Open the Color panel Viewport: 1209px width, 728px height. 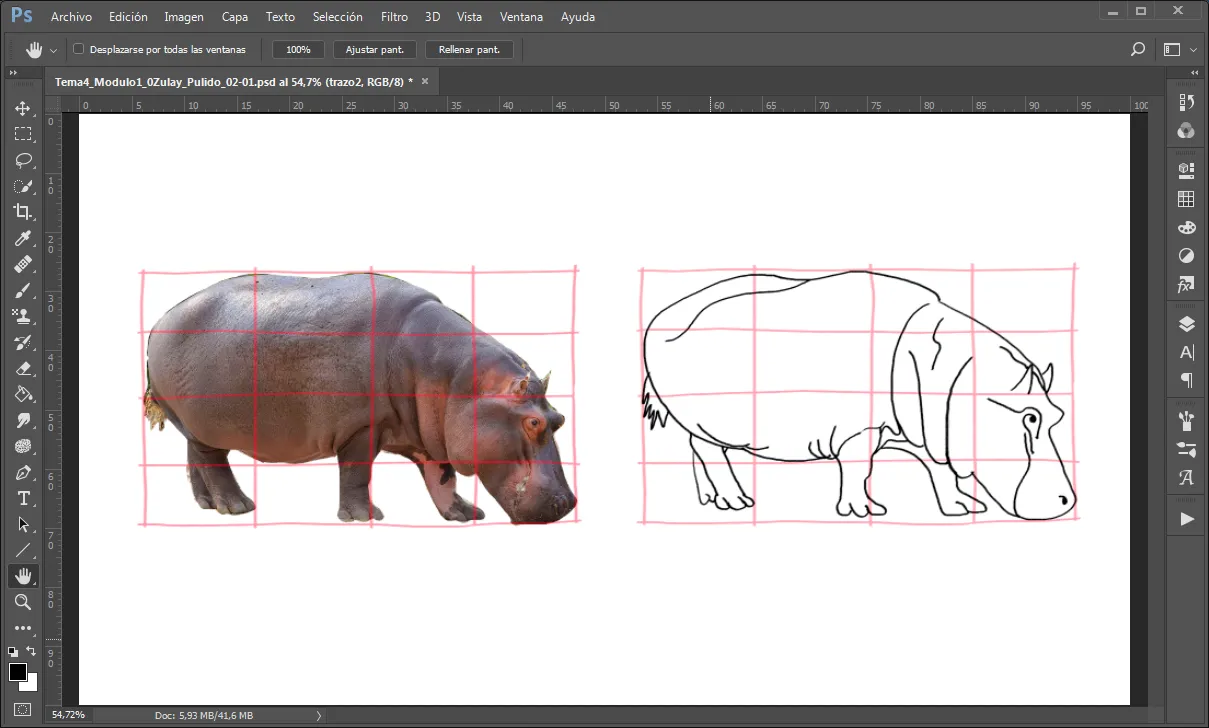[1187, 131]
